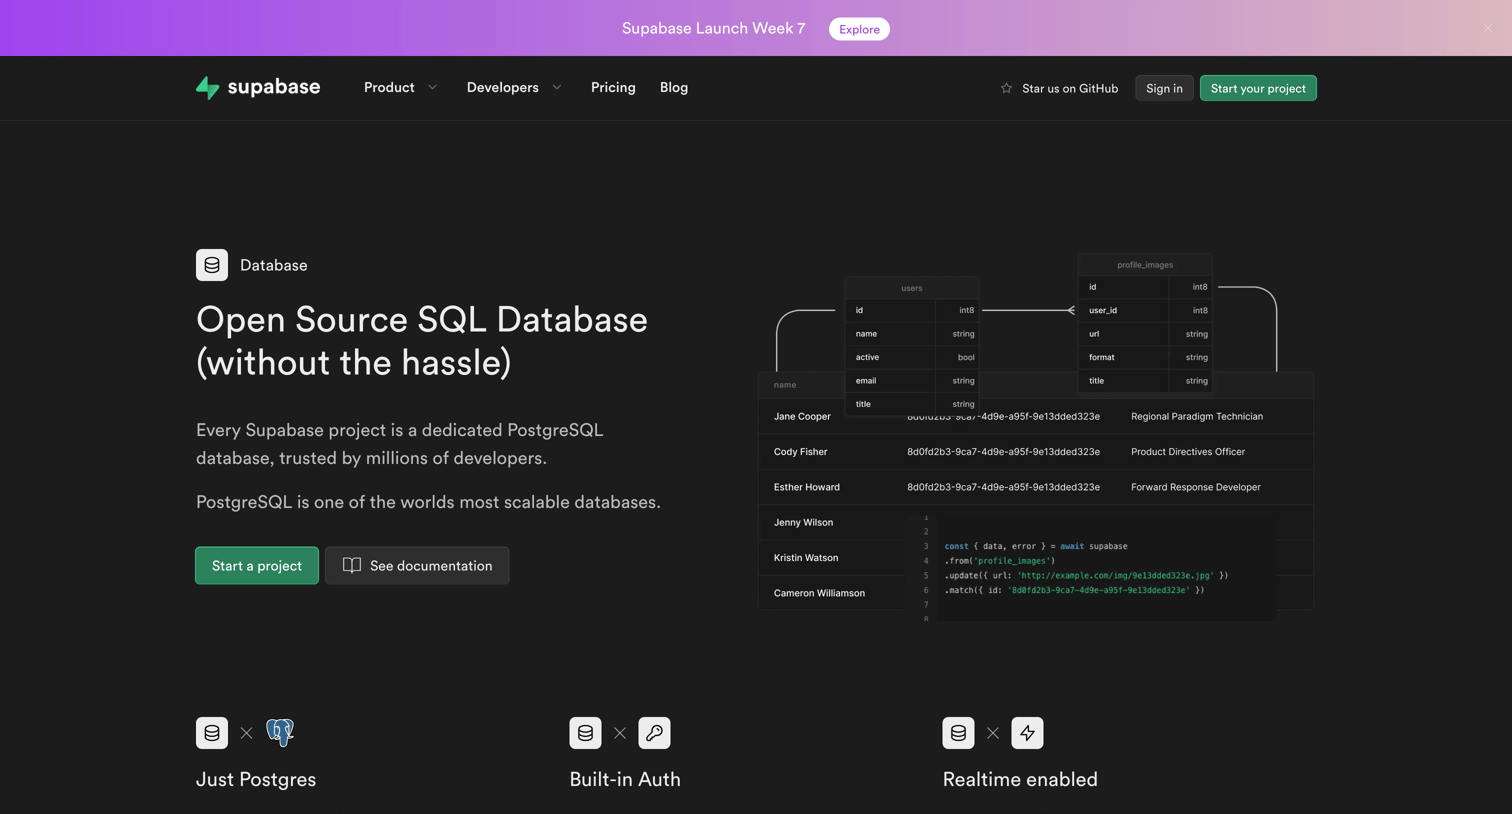The width and height of the screenshot is (1512, 814).
Task: Expand the Developers menu chevron
Action: pos(557,88)
